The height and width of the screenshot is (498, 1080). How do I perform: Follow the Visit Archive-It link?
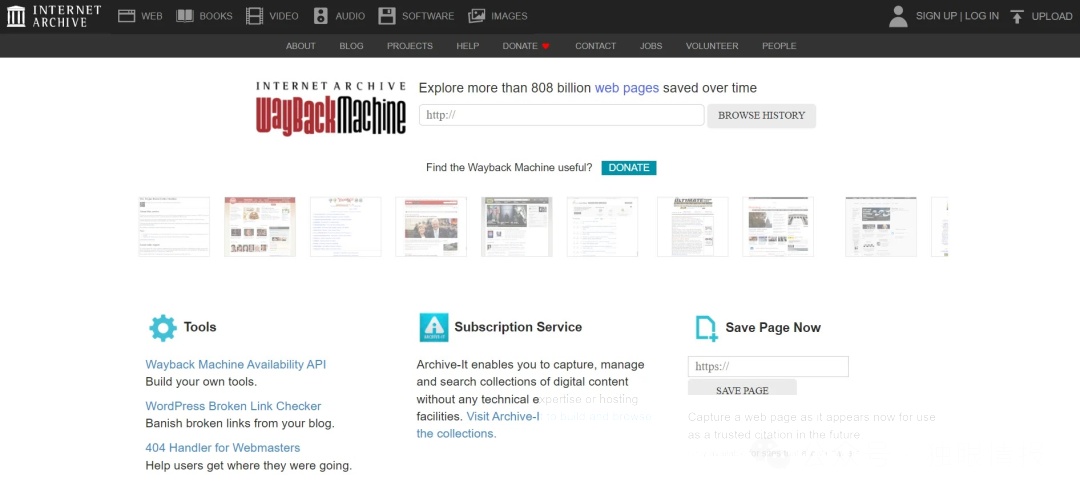point(503,416)
